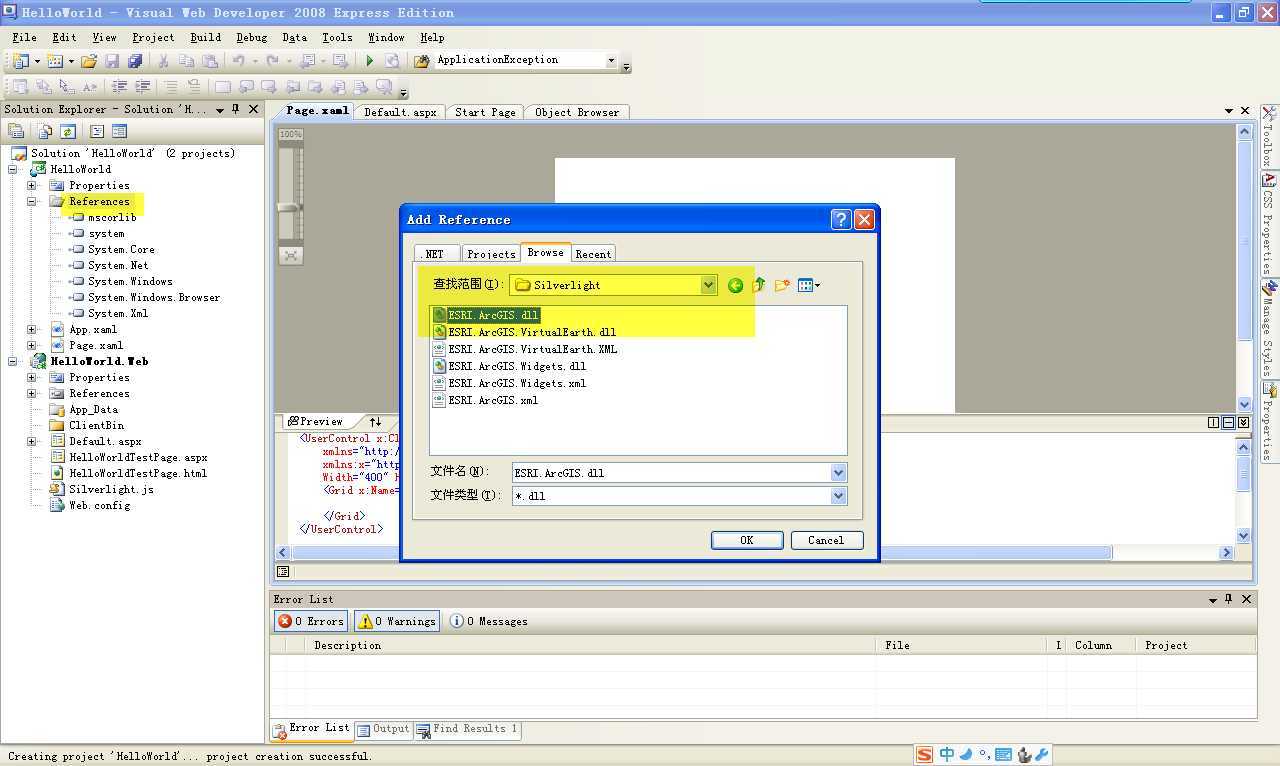The height and width of the screenshot is (766, 1280).
Task: Go back with the green arrow in Add Reference
Action: pyautogui.click(x=735, y=285)
